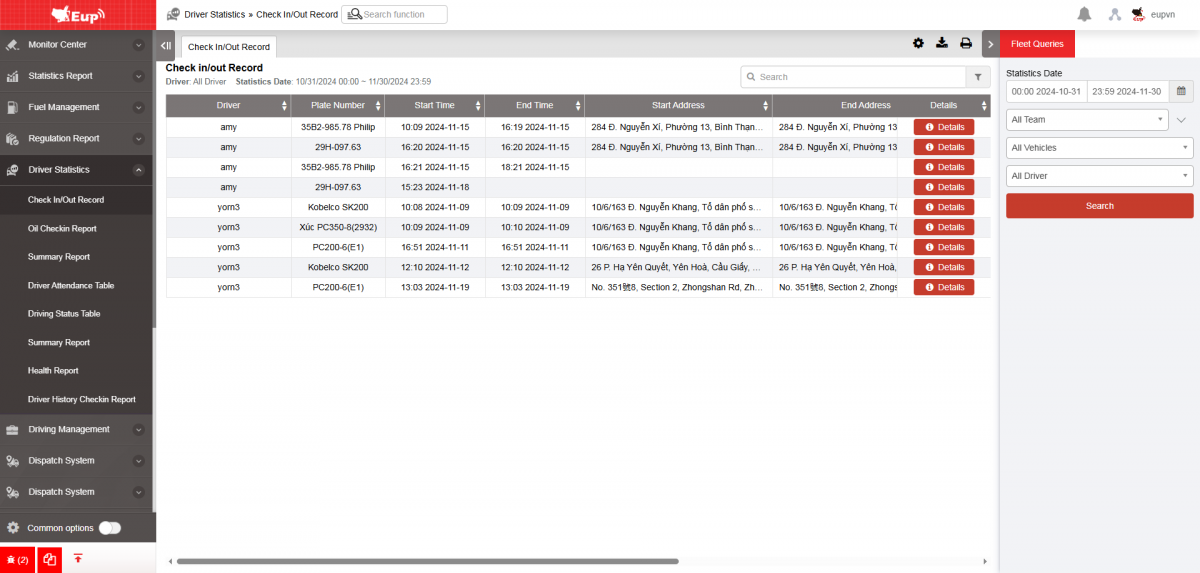The image size is (1200, 573).
Task: View Details for Xúc PC350-8(2932) row
Action: click(x=943, y=227)
